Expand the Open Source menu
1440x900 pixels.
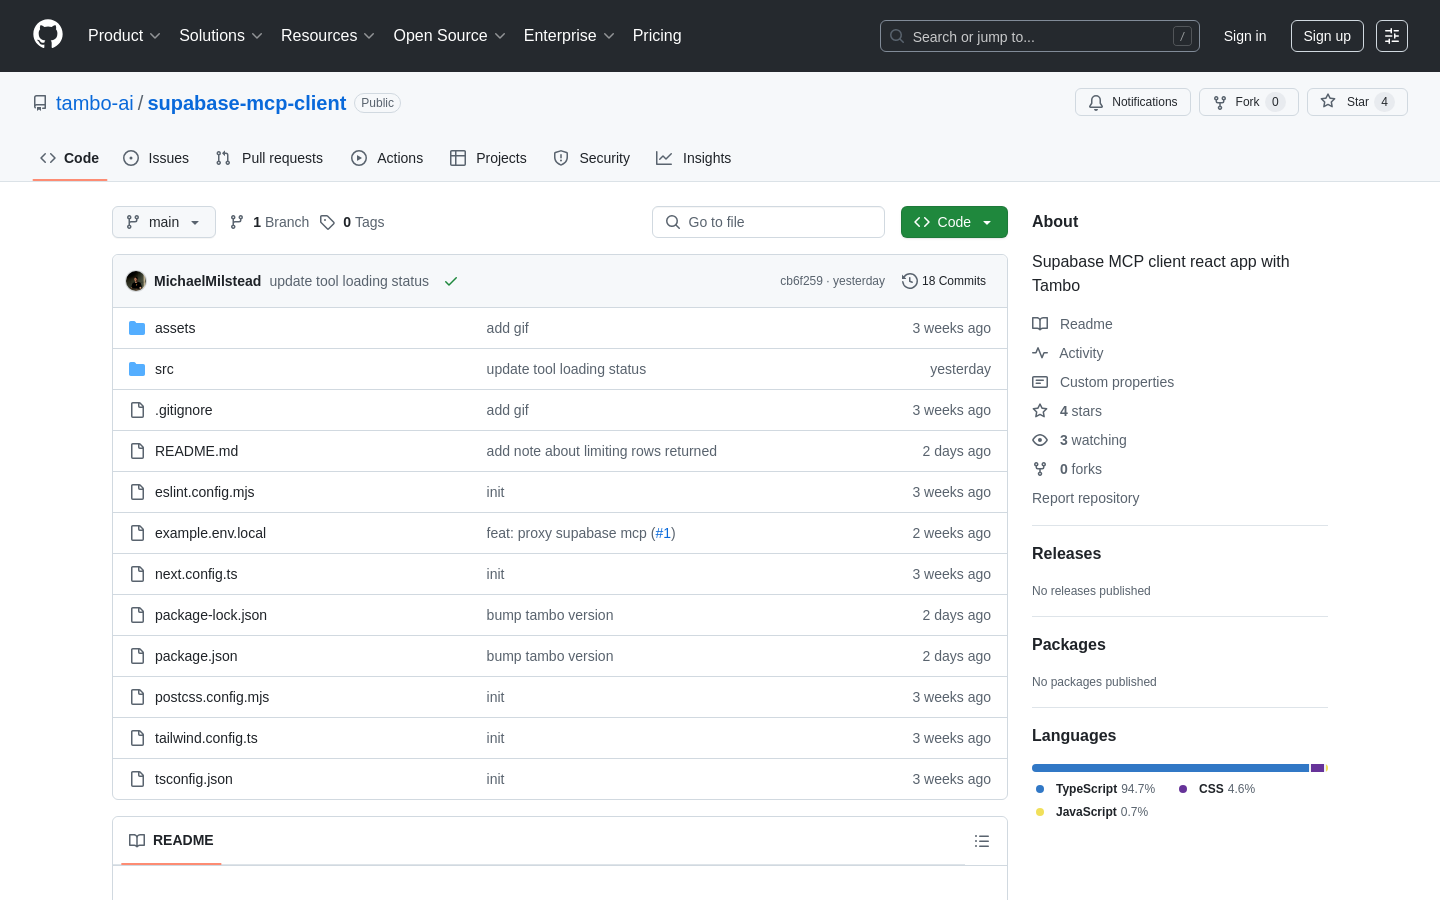449,36
